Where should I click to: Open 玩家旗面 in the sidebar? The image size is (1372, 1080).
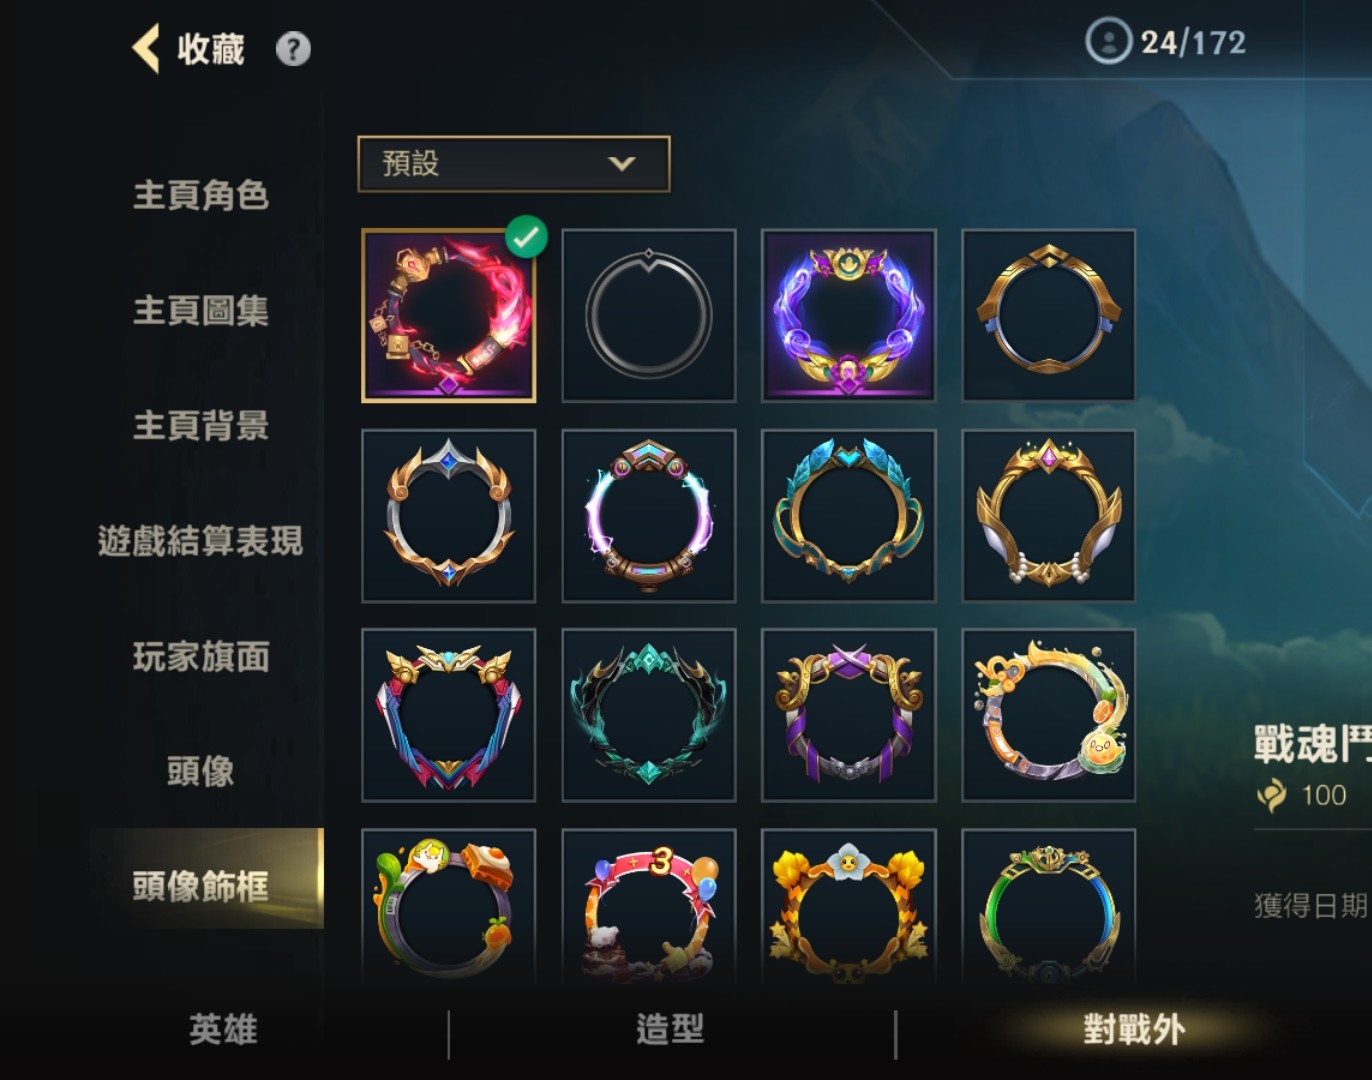click(201, 656)
